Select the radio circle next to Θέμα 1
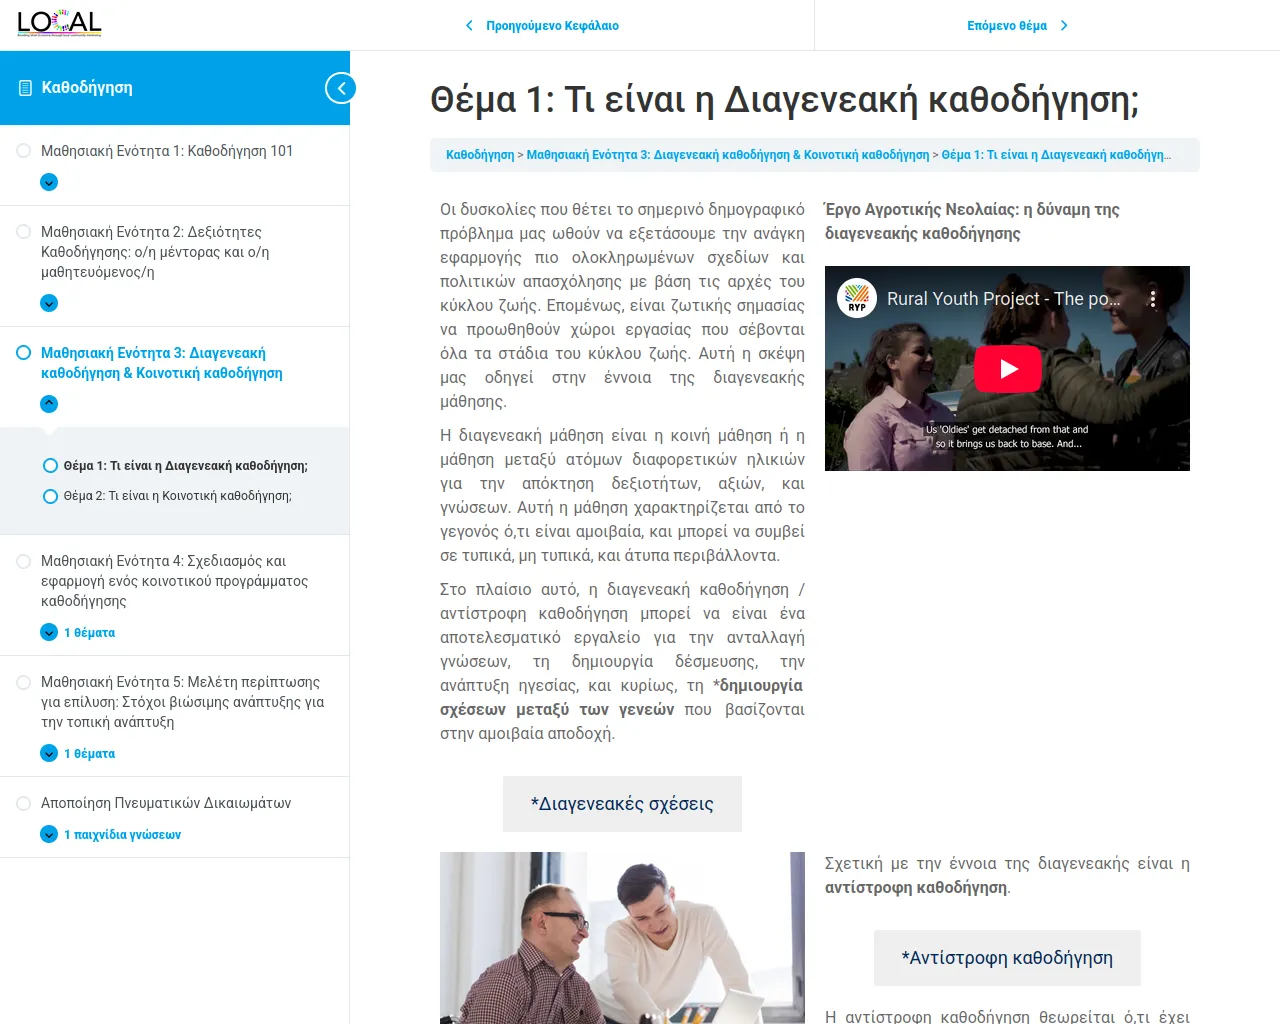The image size is (1280, 1024). 48,465
